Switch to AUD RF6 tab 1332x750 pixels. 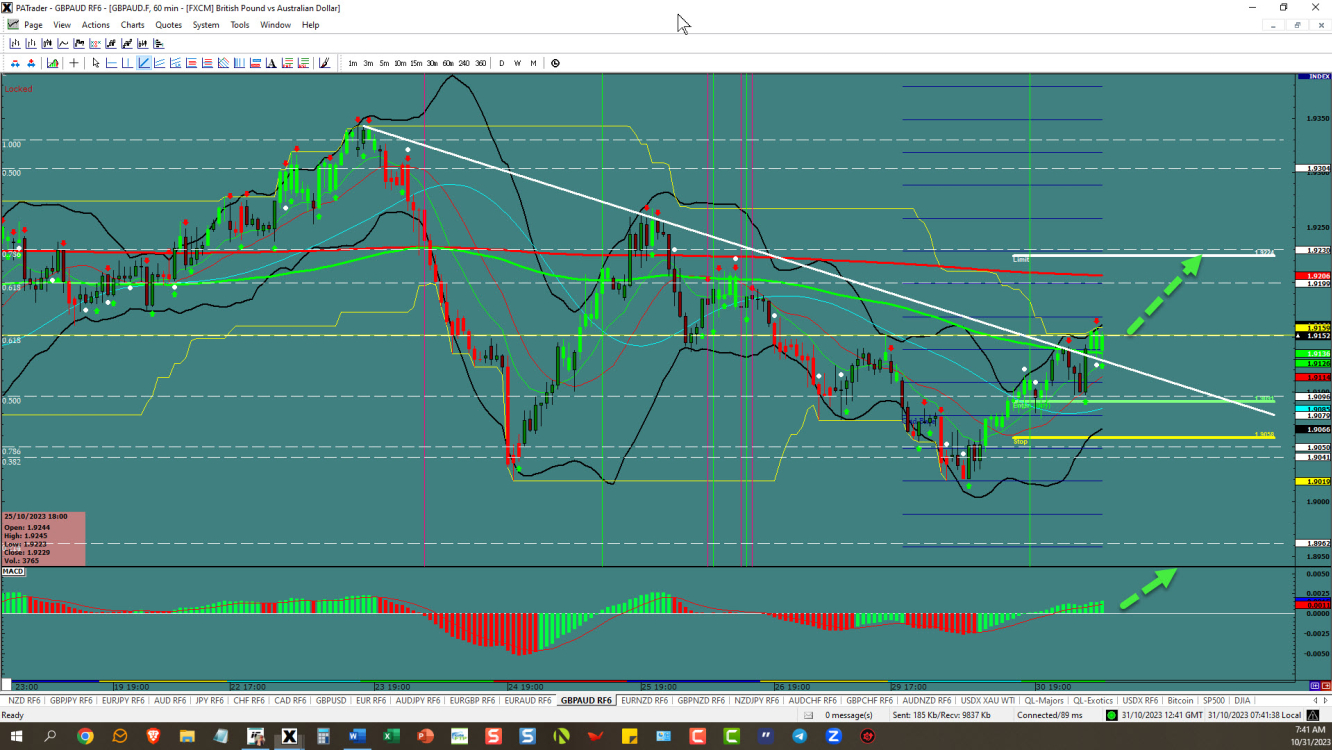170,700
